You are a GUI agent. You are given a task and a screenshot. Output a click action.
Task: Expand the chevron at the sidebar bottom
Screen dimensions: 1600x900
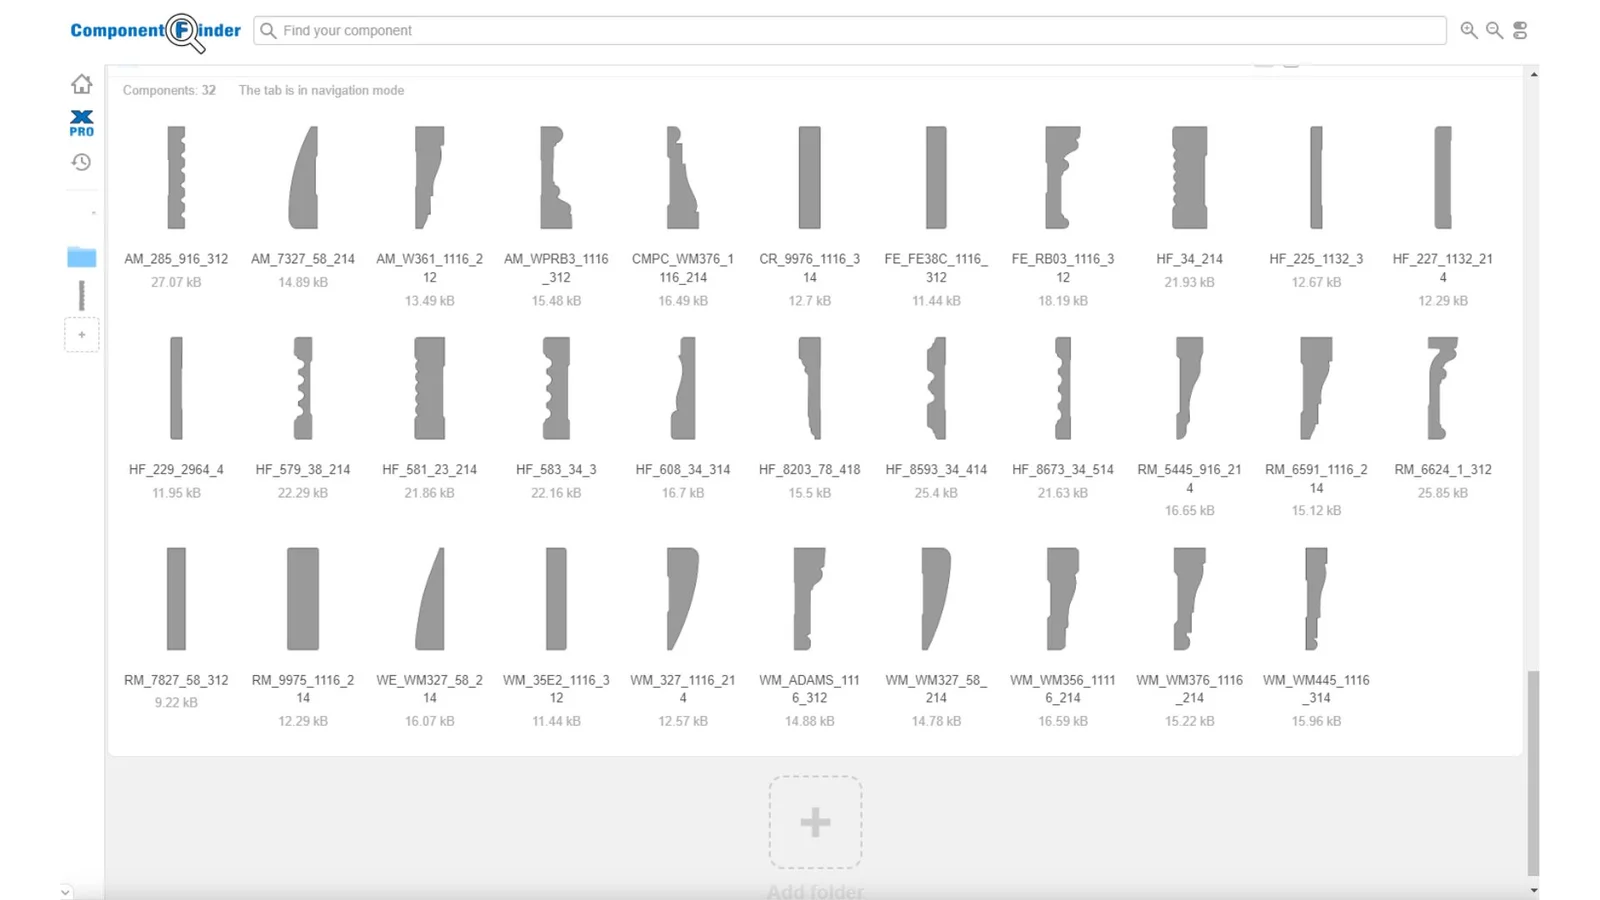pyautogui.click(x=65, y=891)
